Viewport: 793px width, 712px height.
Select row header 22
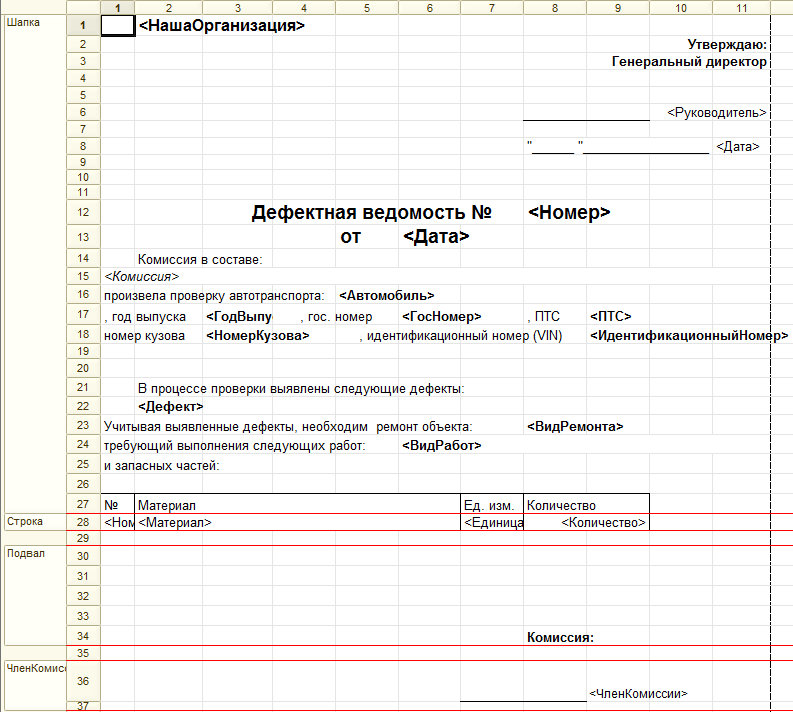coord(83,407)
